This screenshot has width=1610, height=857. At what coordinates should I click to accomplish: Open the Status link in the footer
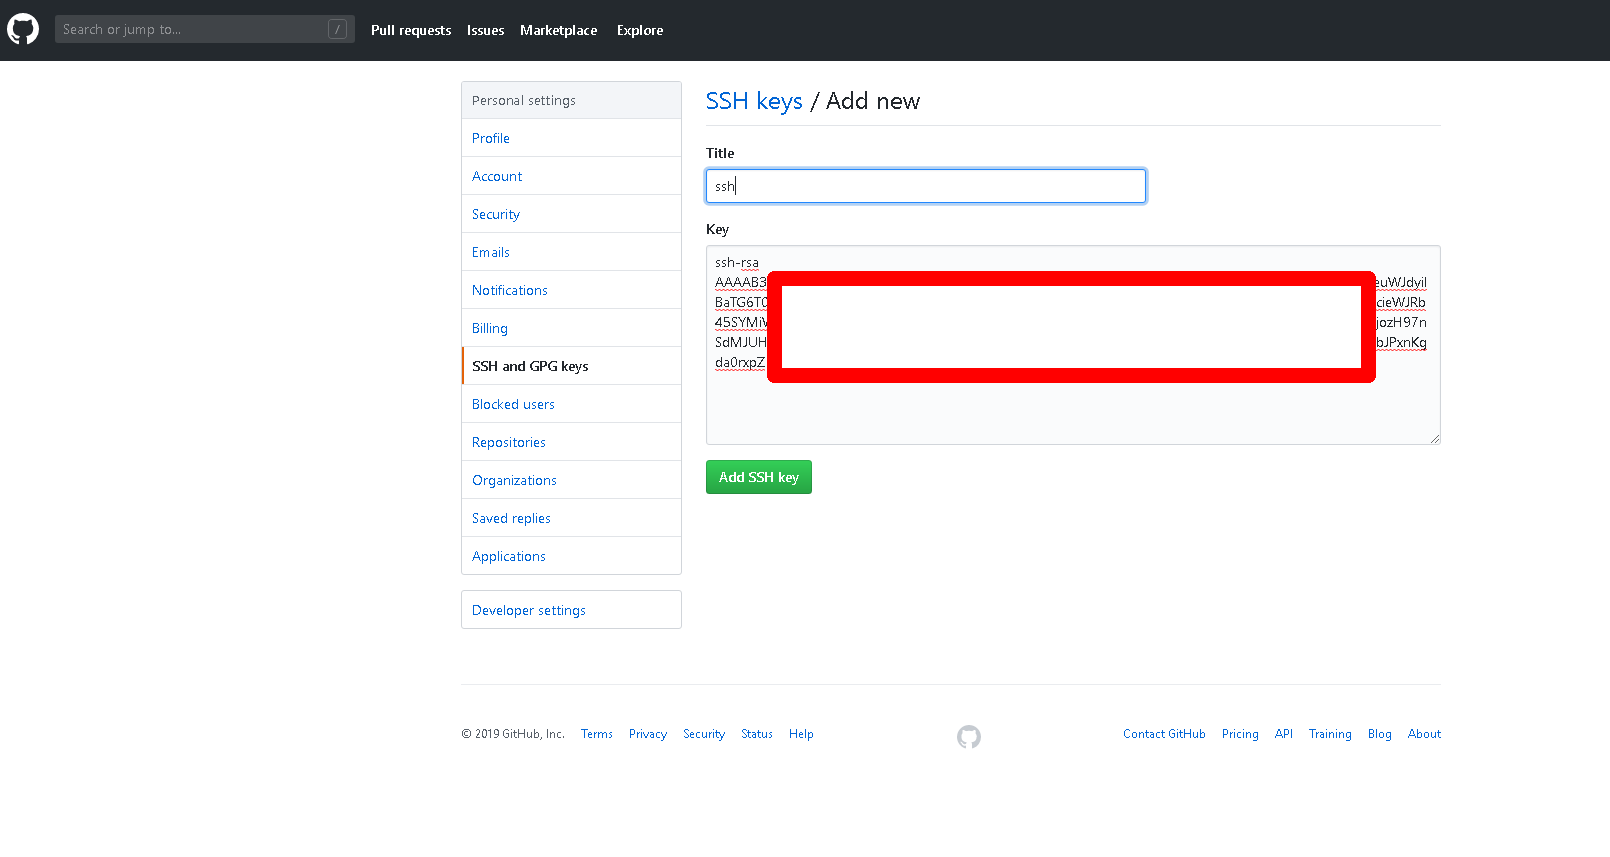[757, 734]
